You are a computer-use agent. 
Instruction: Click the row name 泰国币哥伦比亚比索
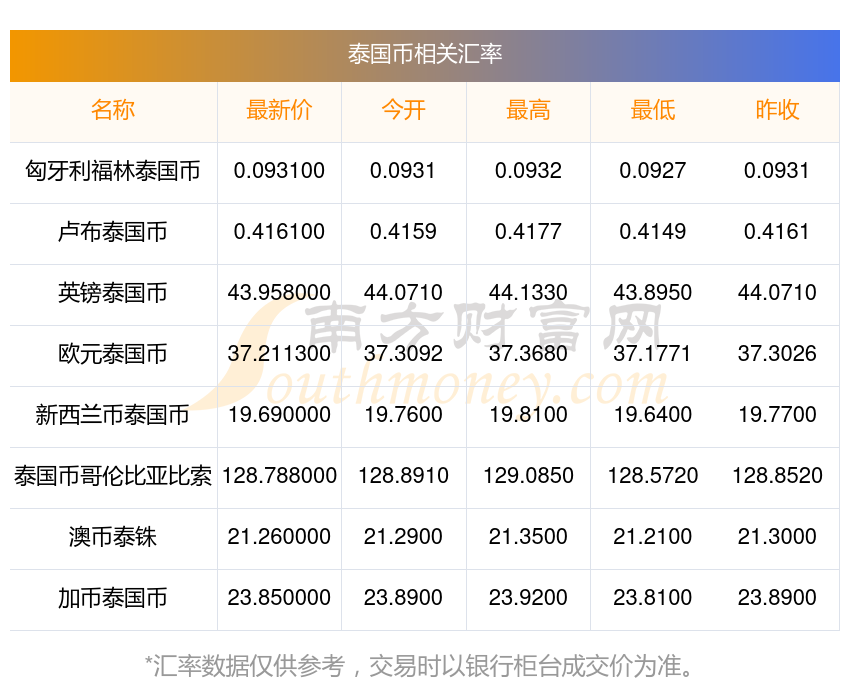(113, 476)
